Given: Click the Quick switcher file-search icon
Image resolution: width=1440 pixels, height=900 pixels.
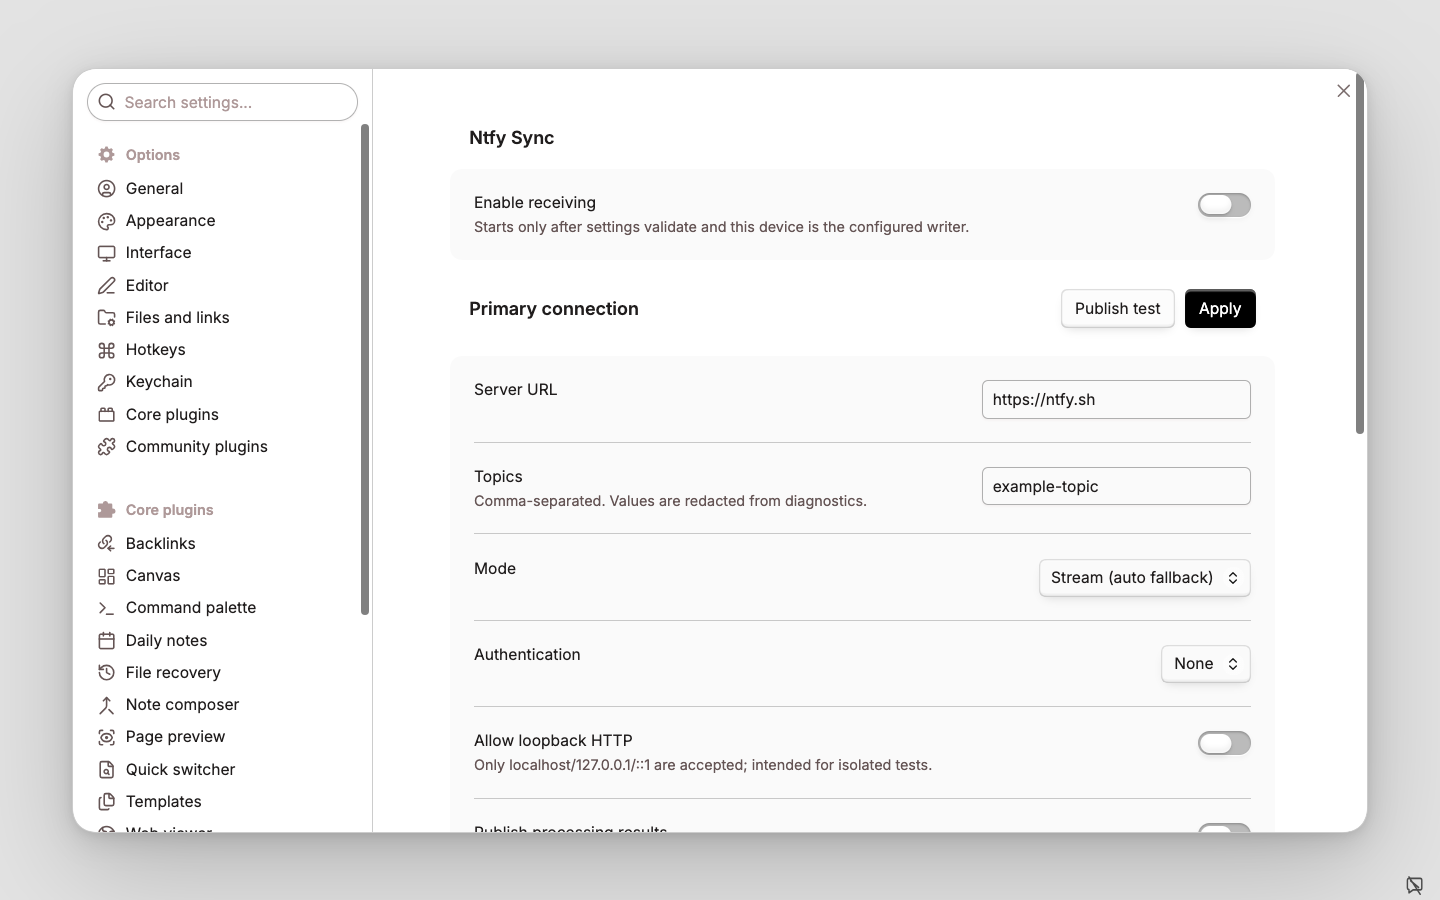Looking at the screenshot, I should (107, 770).
